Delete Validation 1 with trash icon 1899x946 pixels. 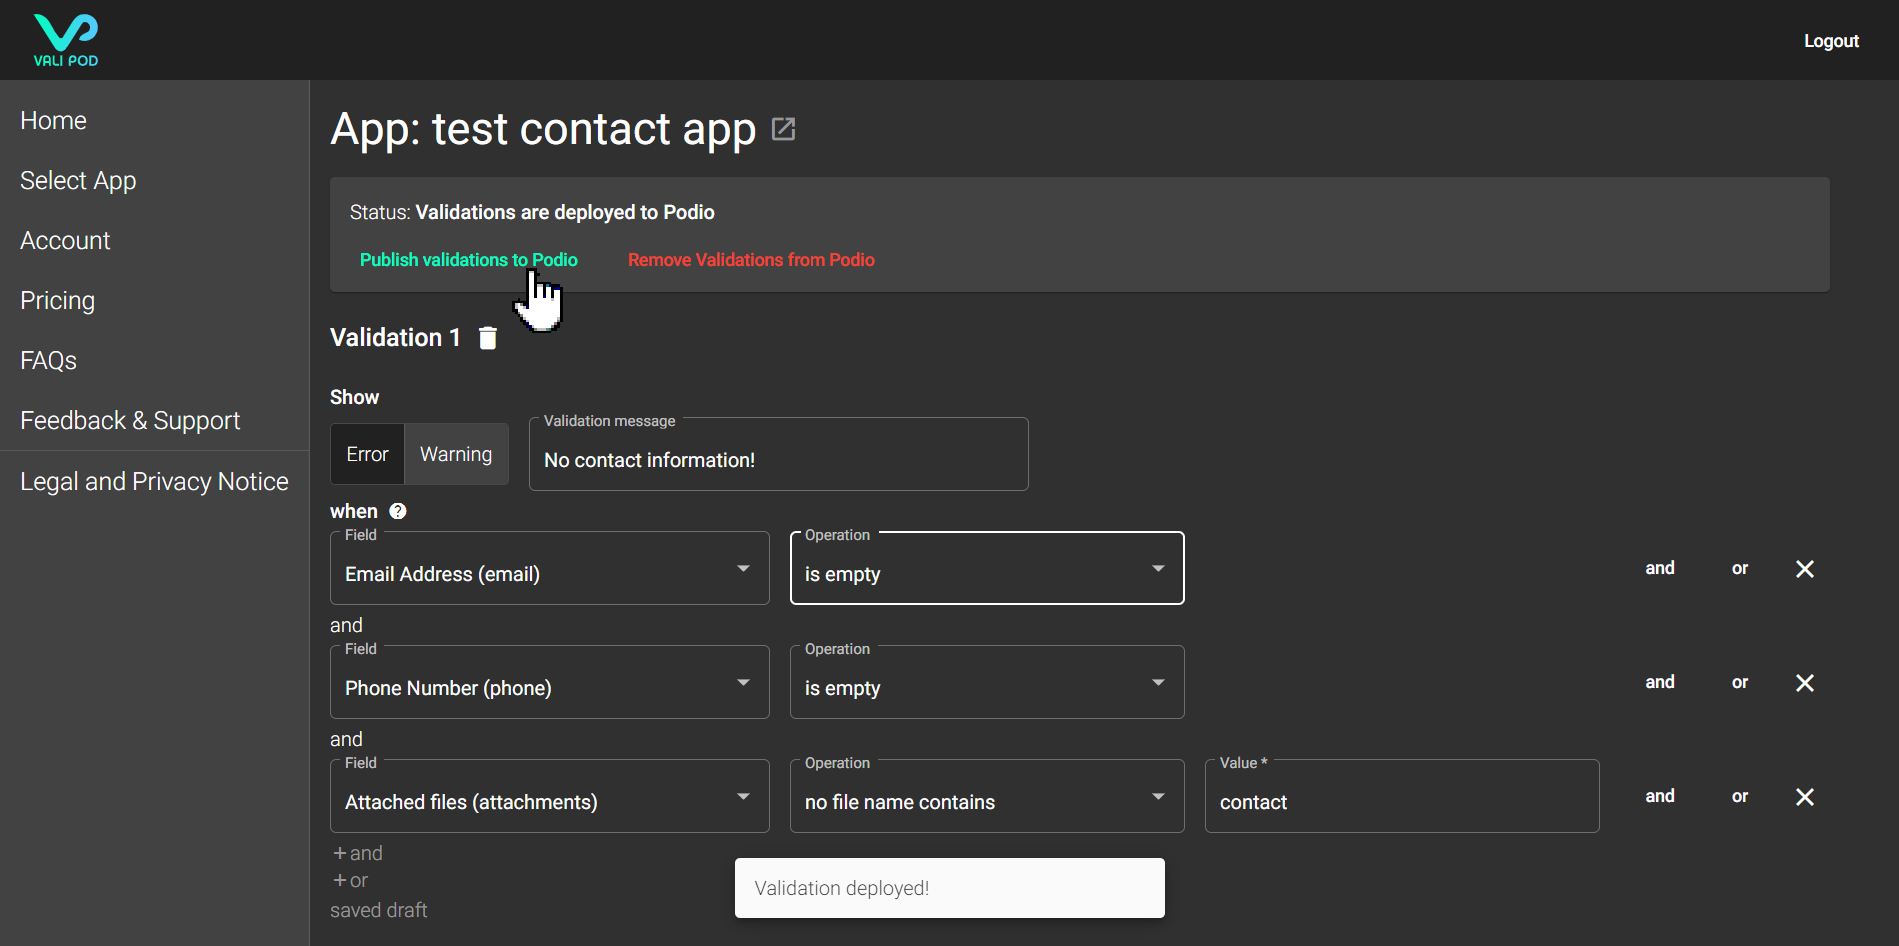pyautogui.click(x=488, y=338)
